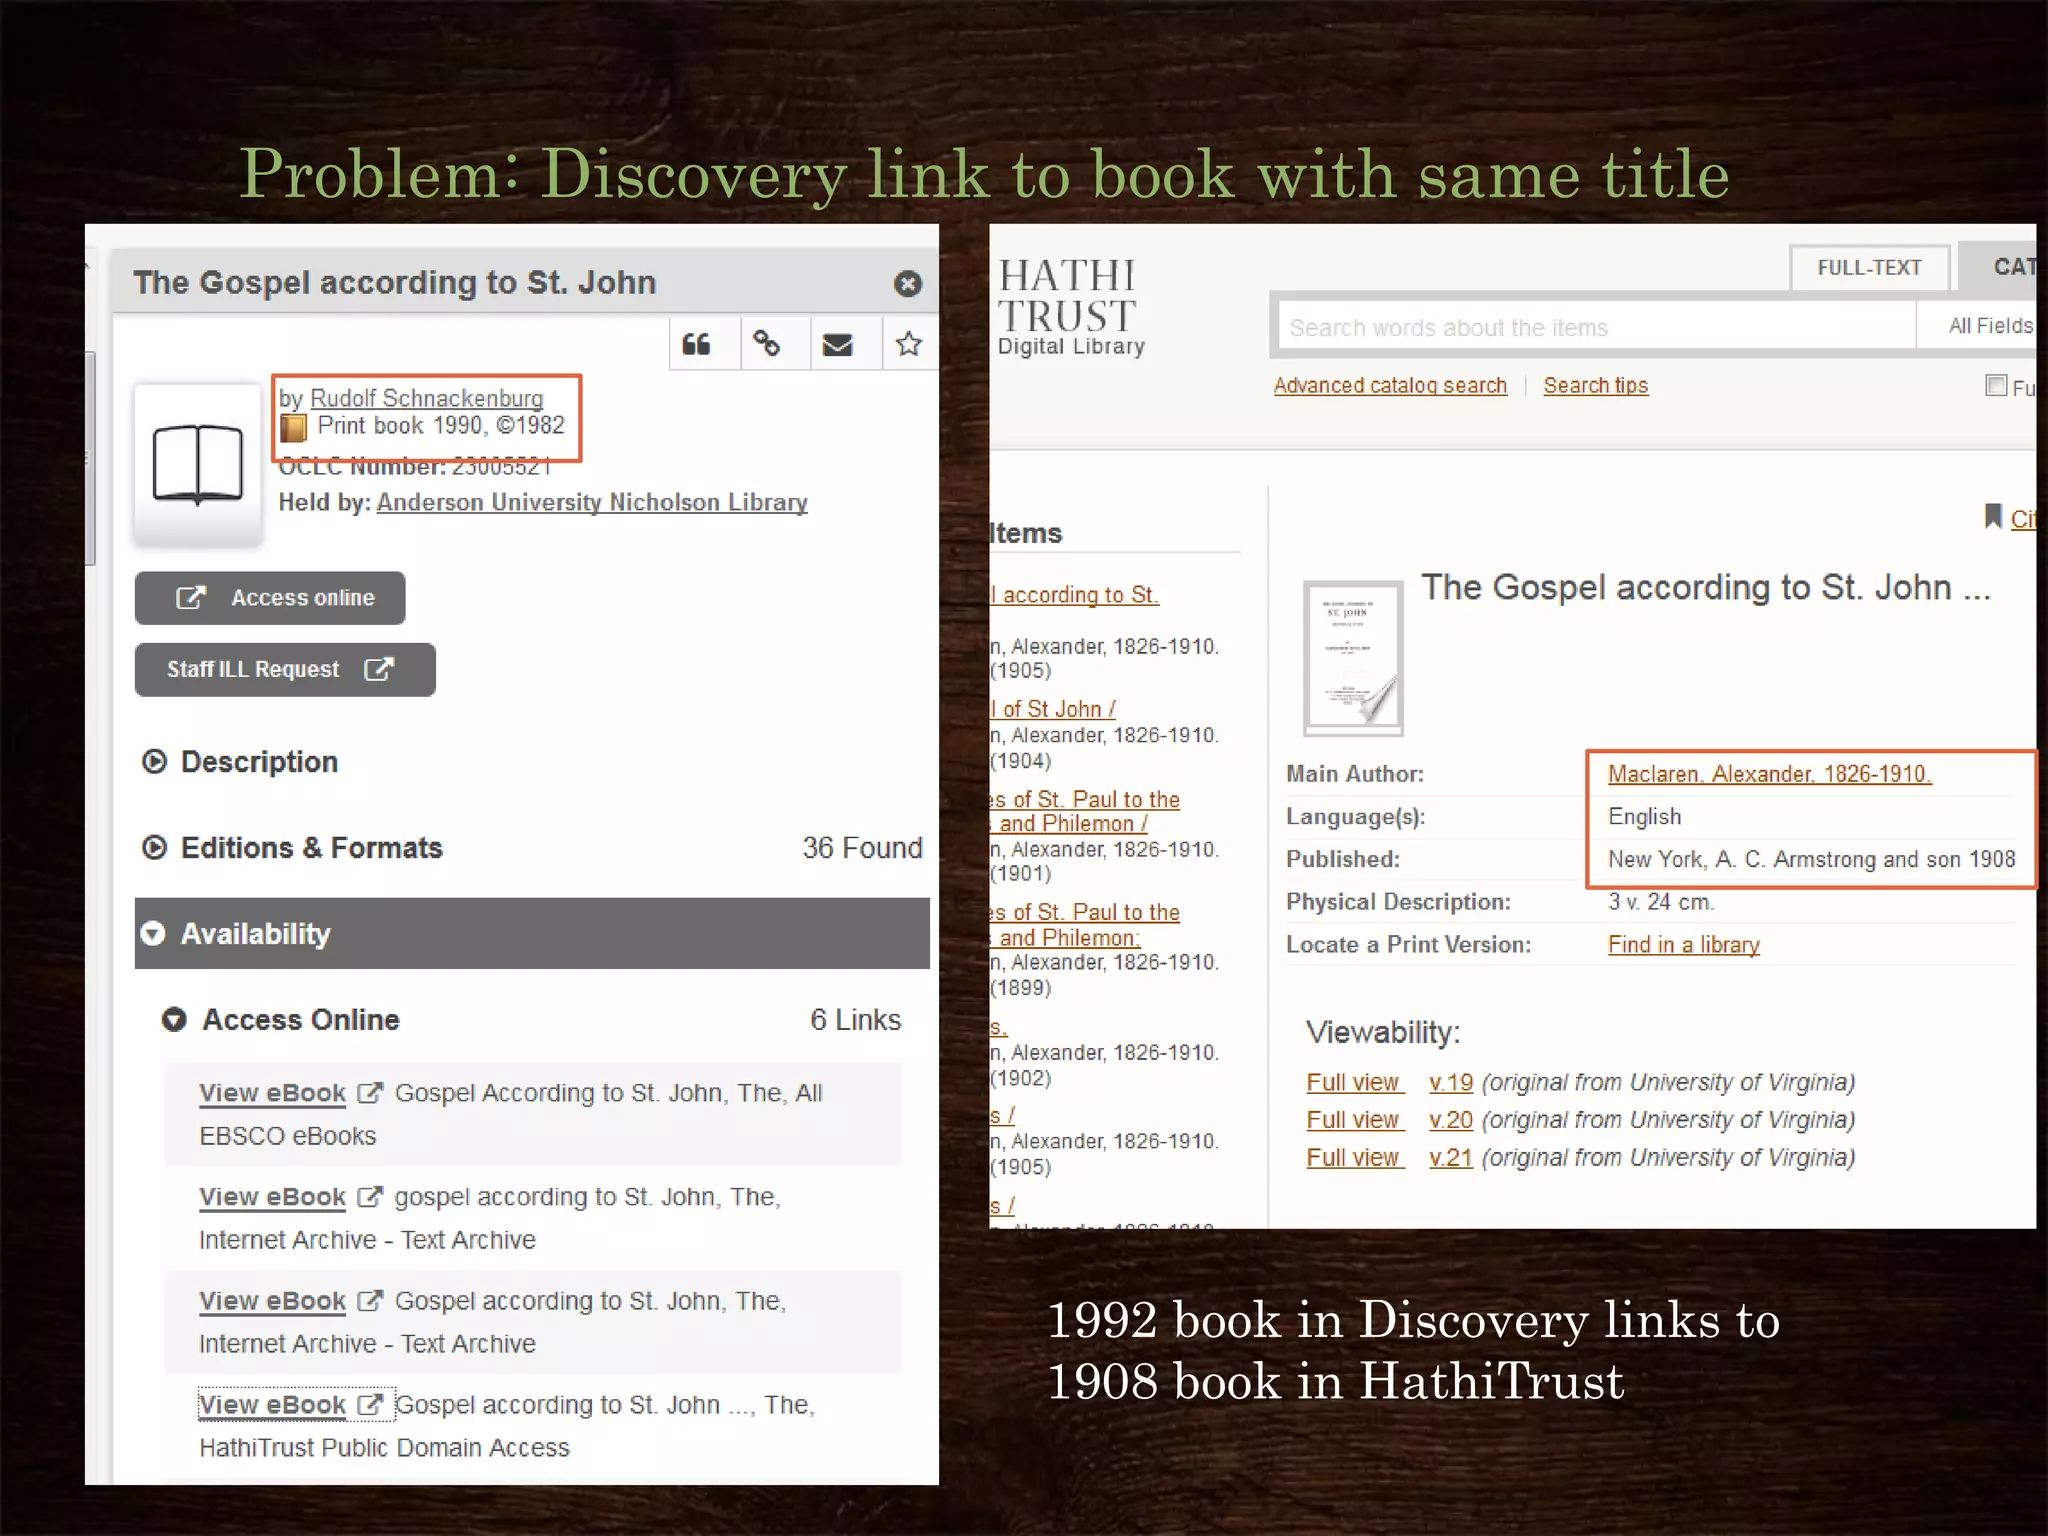The height and width of the screenshot is (1536, 2048).
Task: Click the cite quotation marks icon
Action: (x=697, y=345)
